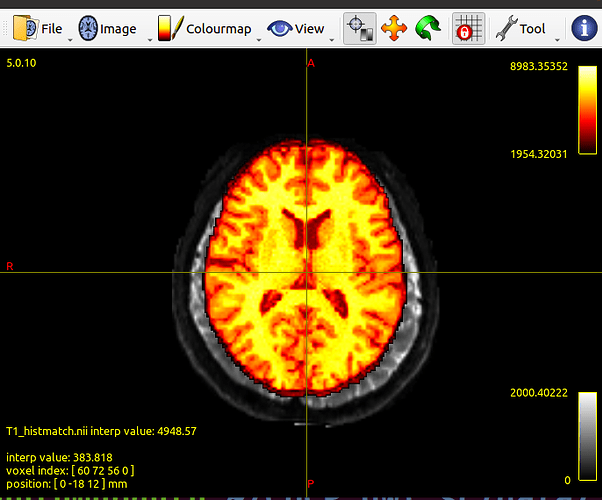Viewport: 602px width, 500px height.
Task: Click the voxel index readout text
Action: [x=68, y=470]
